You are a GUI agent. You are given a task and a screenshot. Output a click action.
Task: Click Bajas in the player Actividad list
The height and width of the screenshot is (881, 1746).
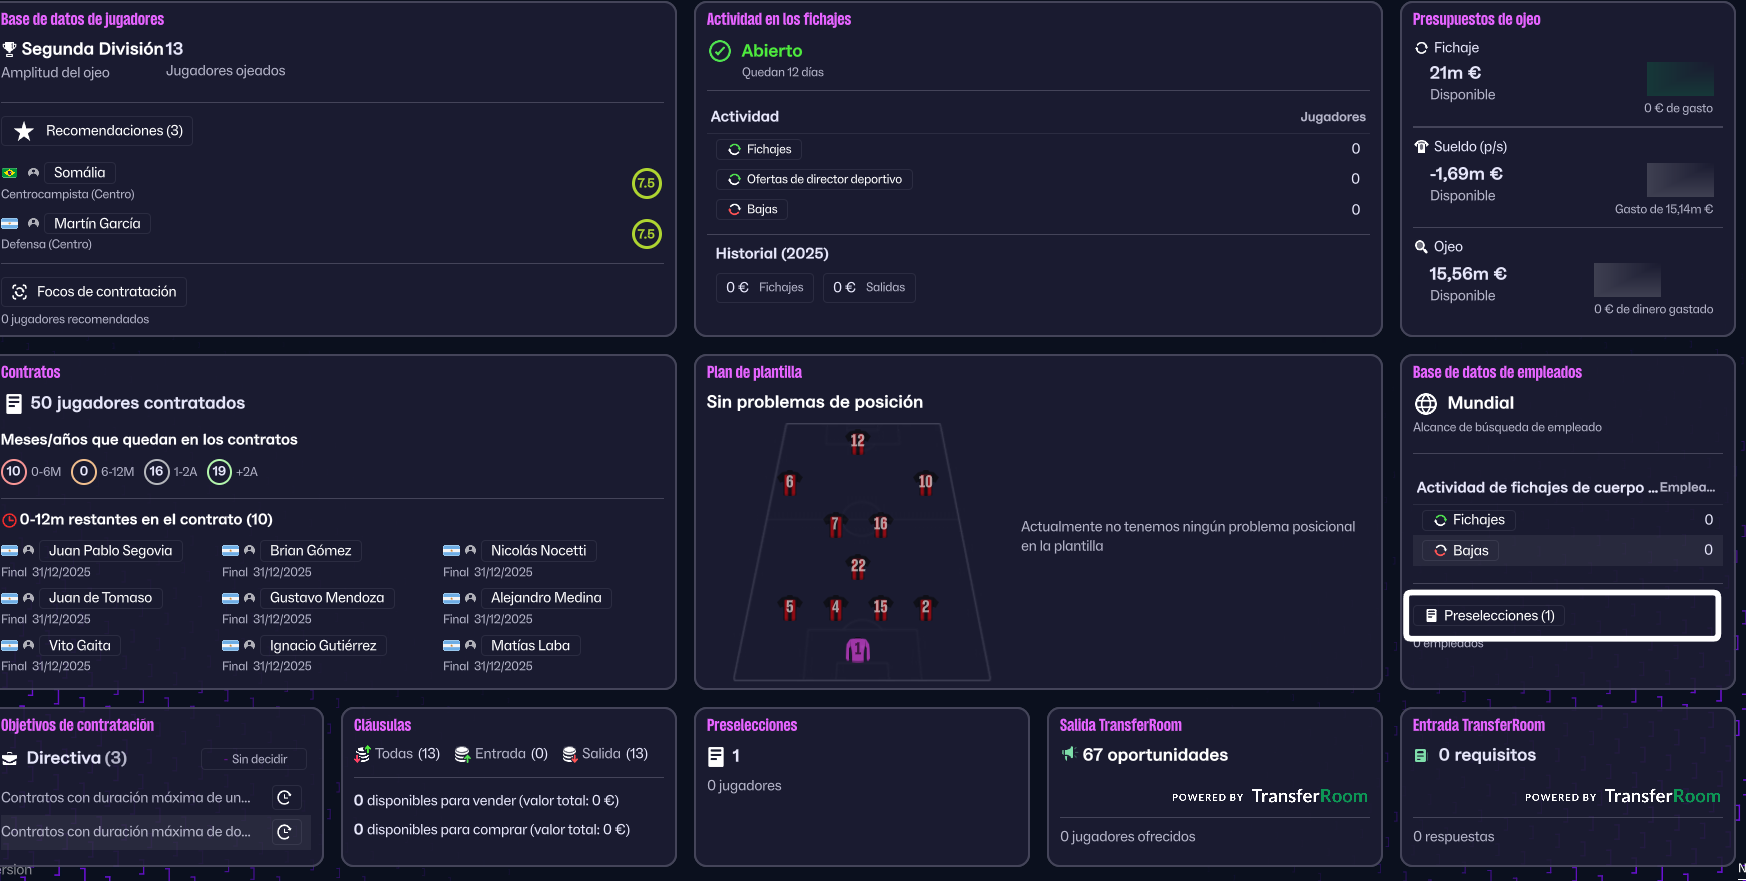752,210
